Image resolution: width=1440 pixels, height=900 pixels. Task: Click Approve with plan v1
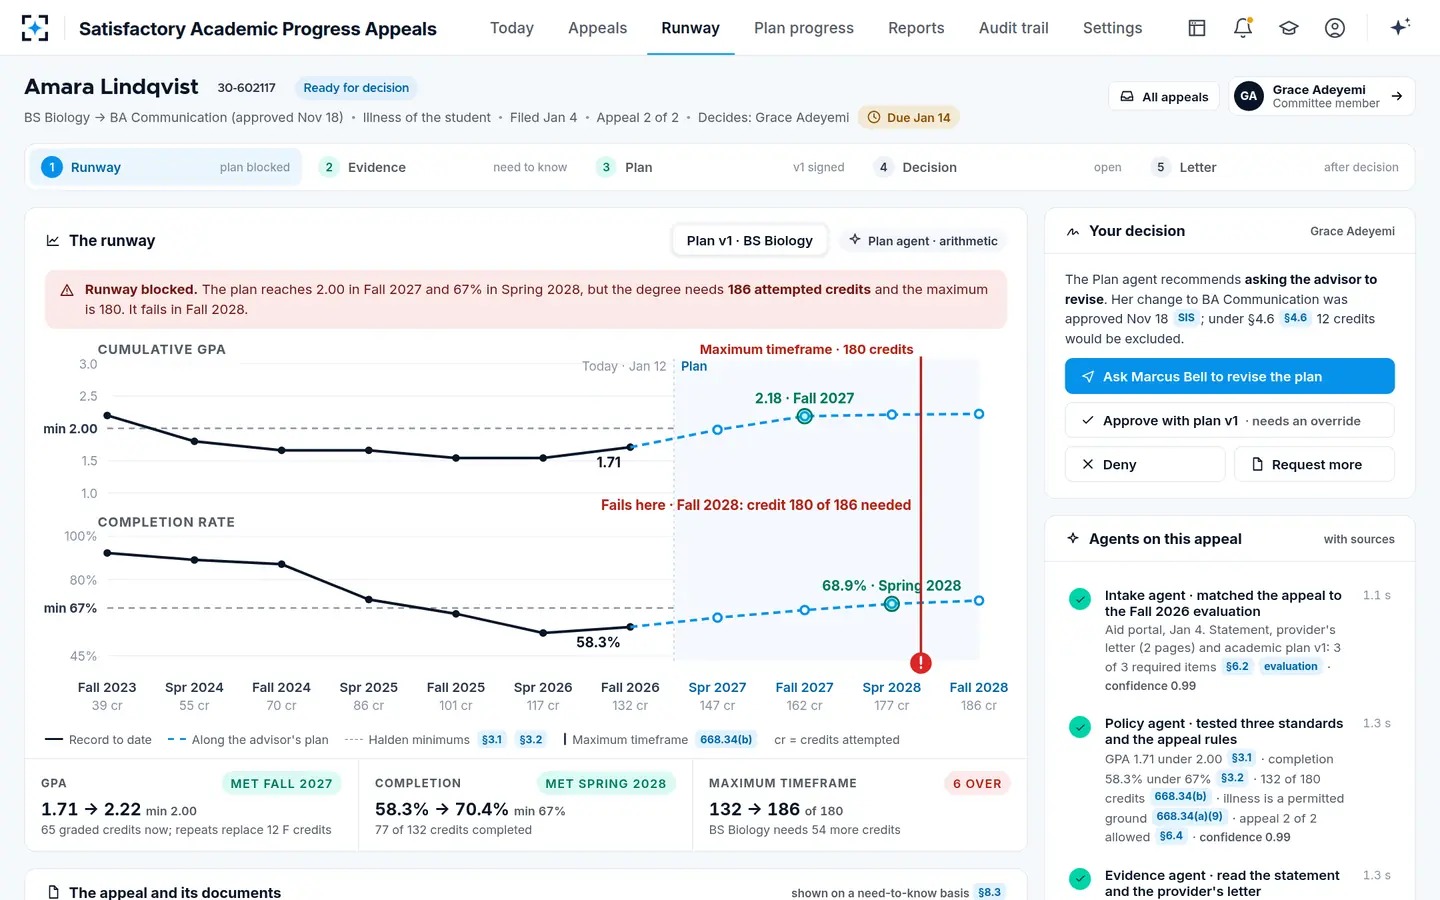point(1229,421)
